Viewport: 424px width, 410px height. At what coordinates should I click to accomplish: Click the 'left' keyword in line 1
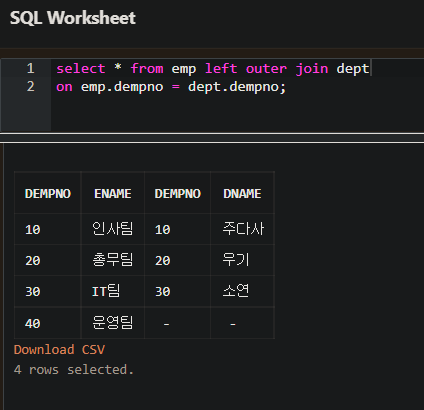[x=221, y=69]
